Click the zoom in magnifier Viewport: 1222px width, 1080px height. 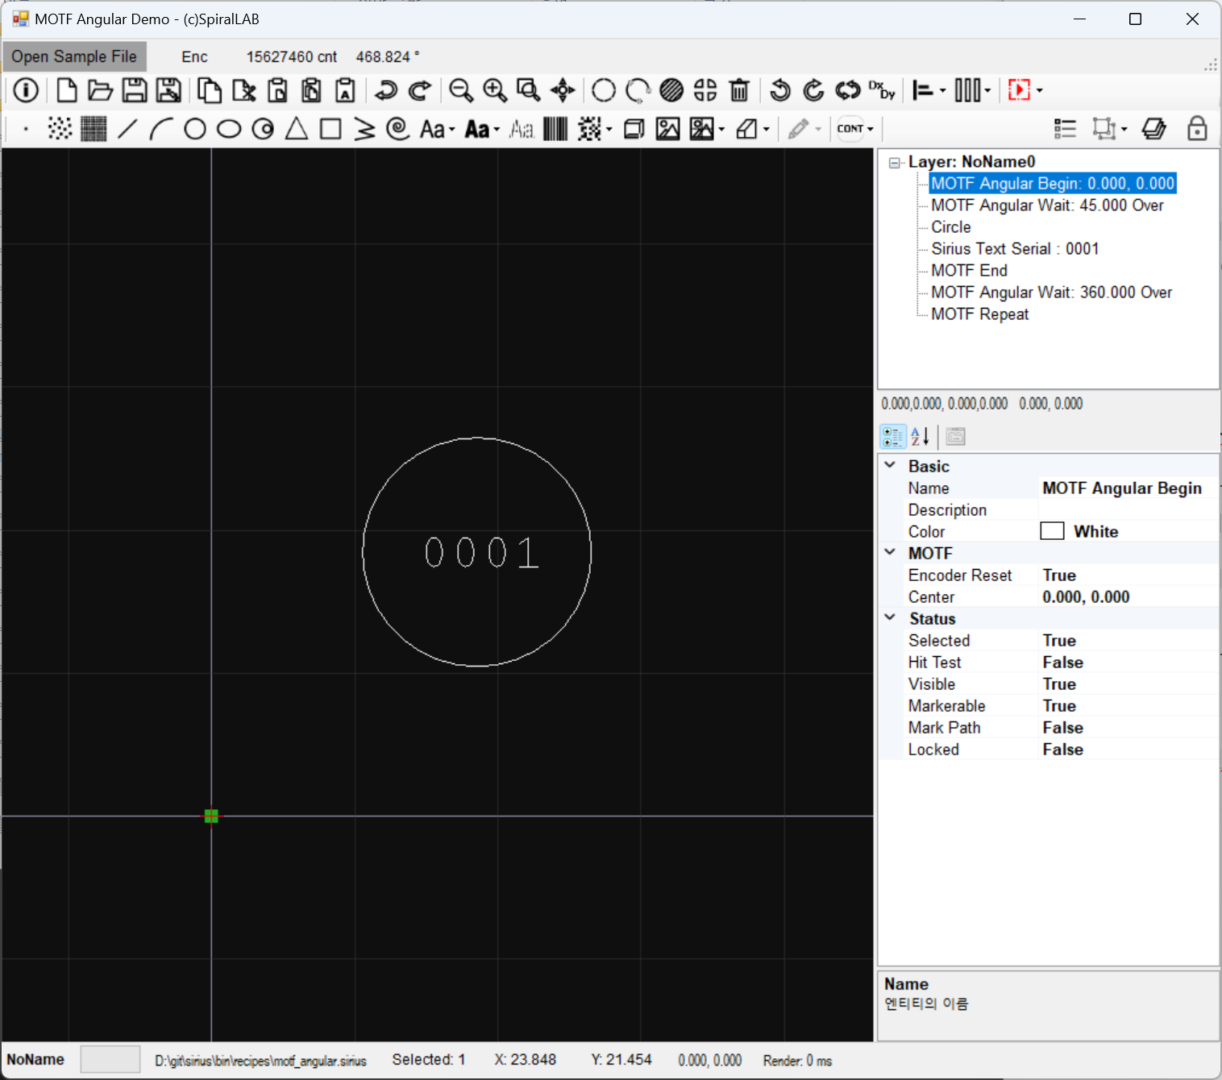click(x=494, y=90)
